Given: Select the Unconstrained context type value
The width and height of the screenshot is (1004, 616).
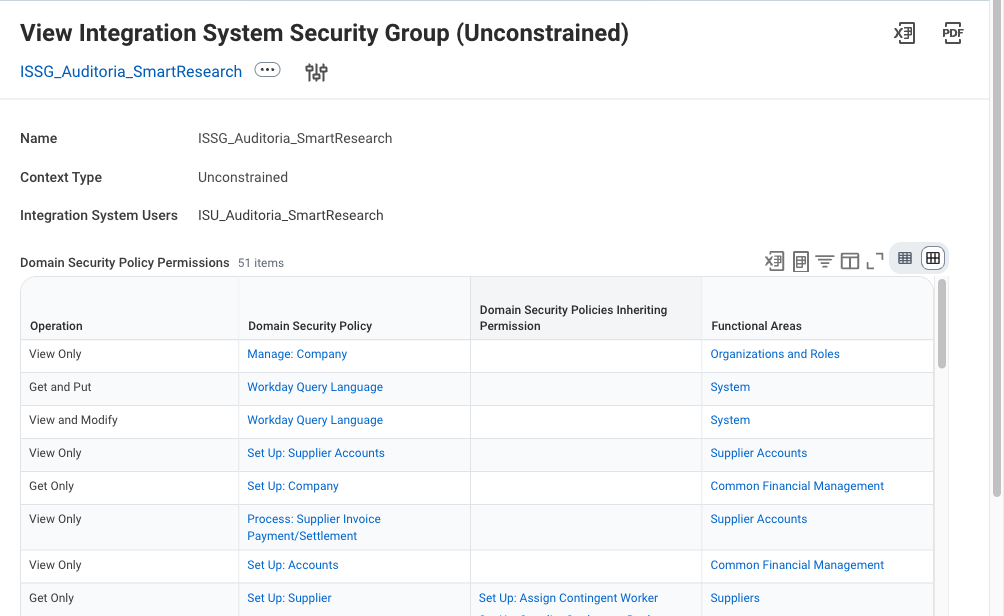Looking at the screenshot, I should coord(243,177).
